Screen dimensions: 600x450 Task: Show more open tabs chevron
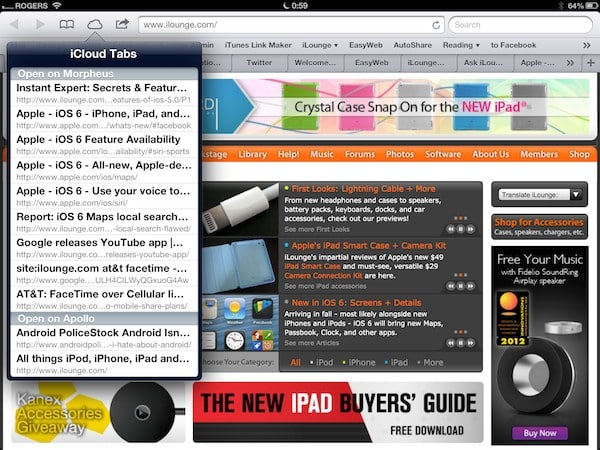point(570,62)
